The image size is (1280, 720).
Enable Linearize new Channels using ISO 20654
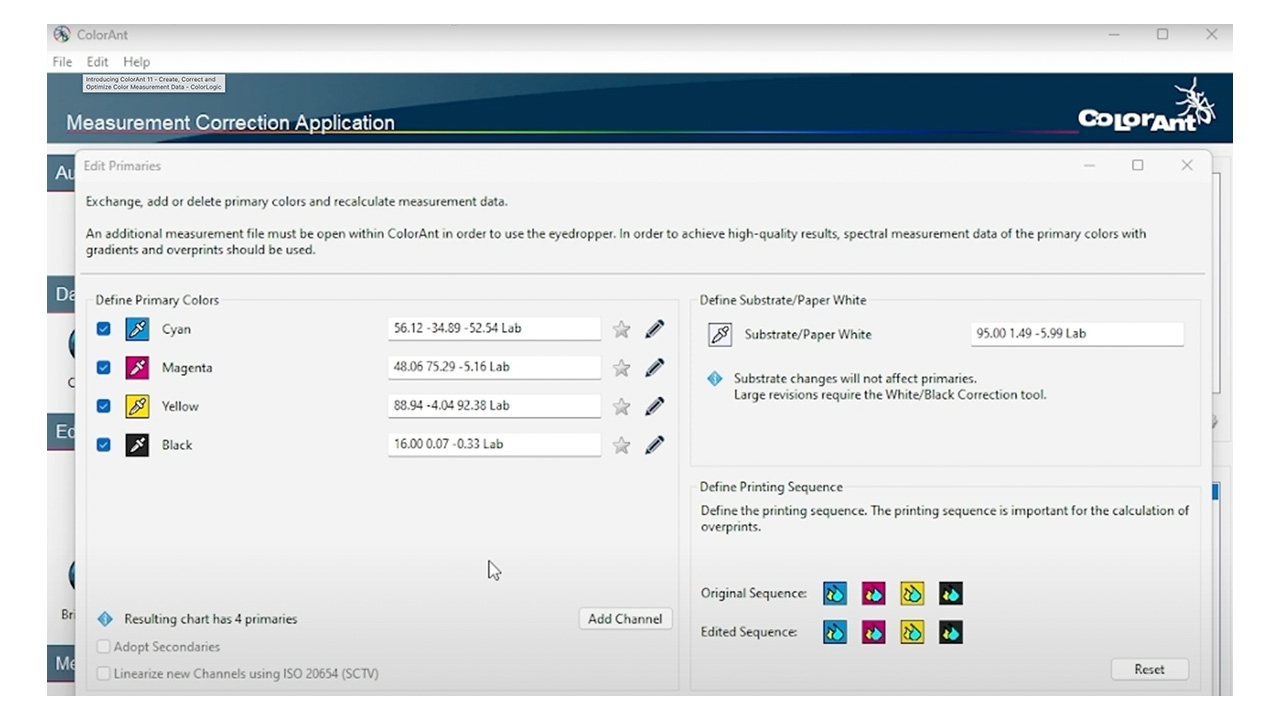click(103, 674)
